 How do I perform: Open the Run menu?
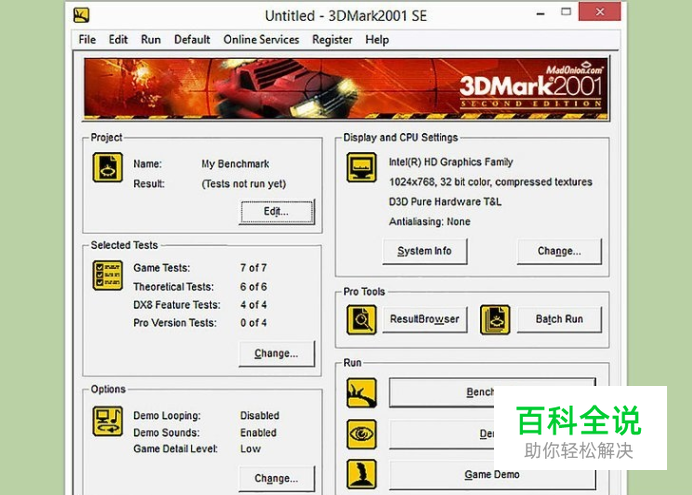click(151, 40)
